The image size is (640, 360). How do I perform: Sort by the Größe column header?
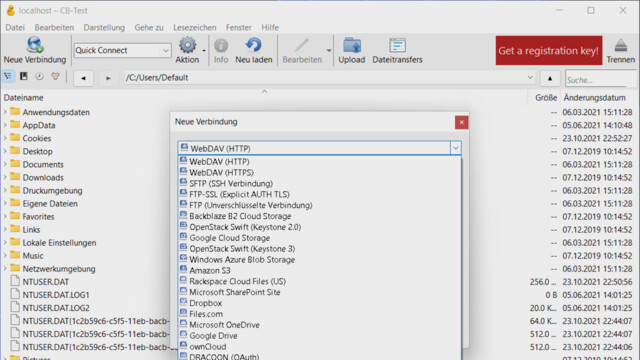546,98
